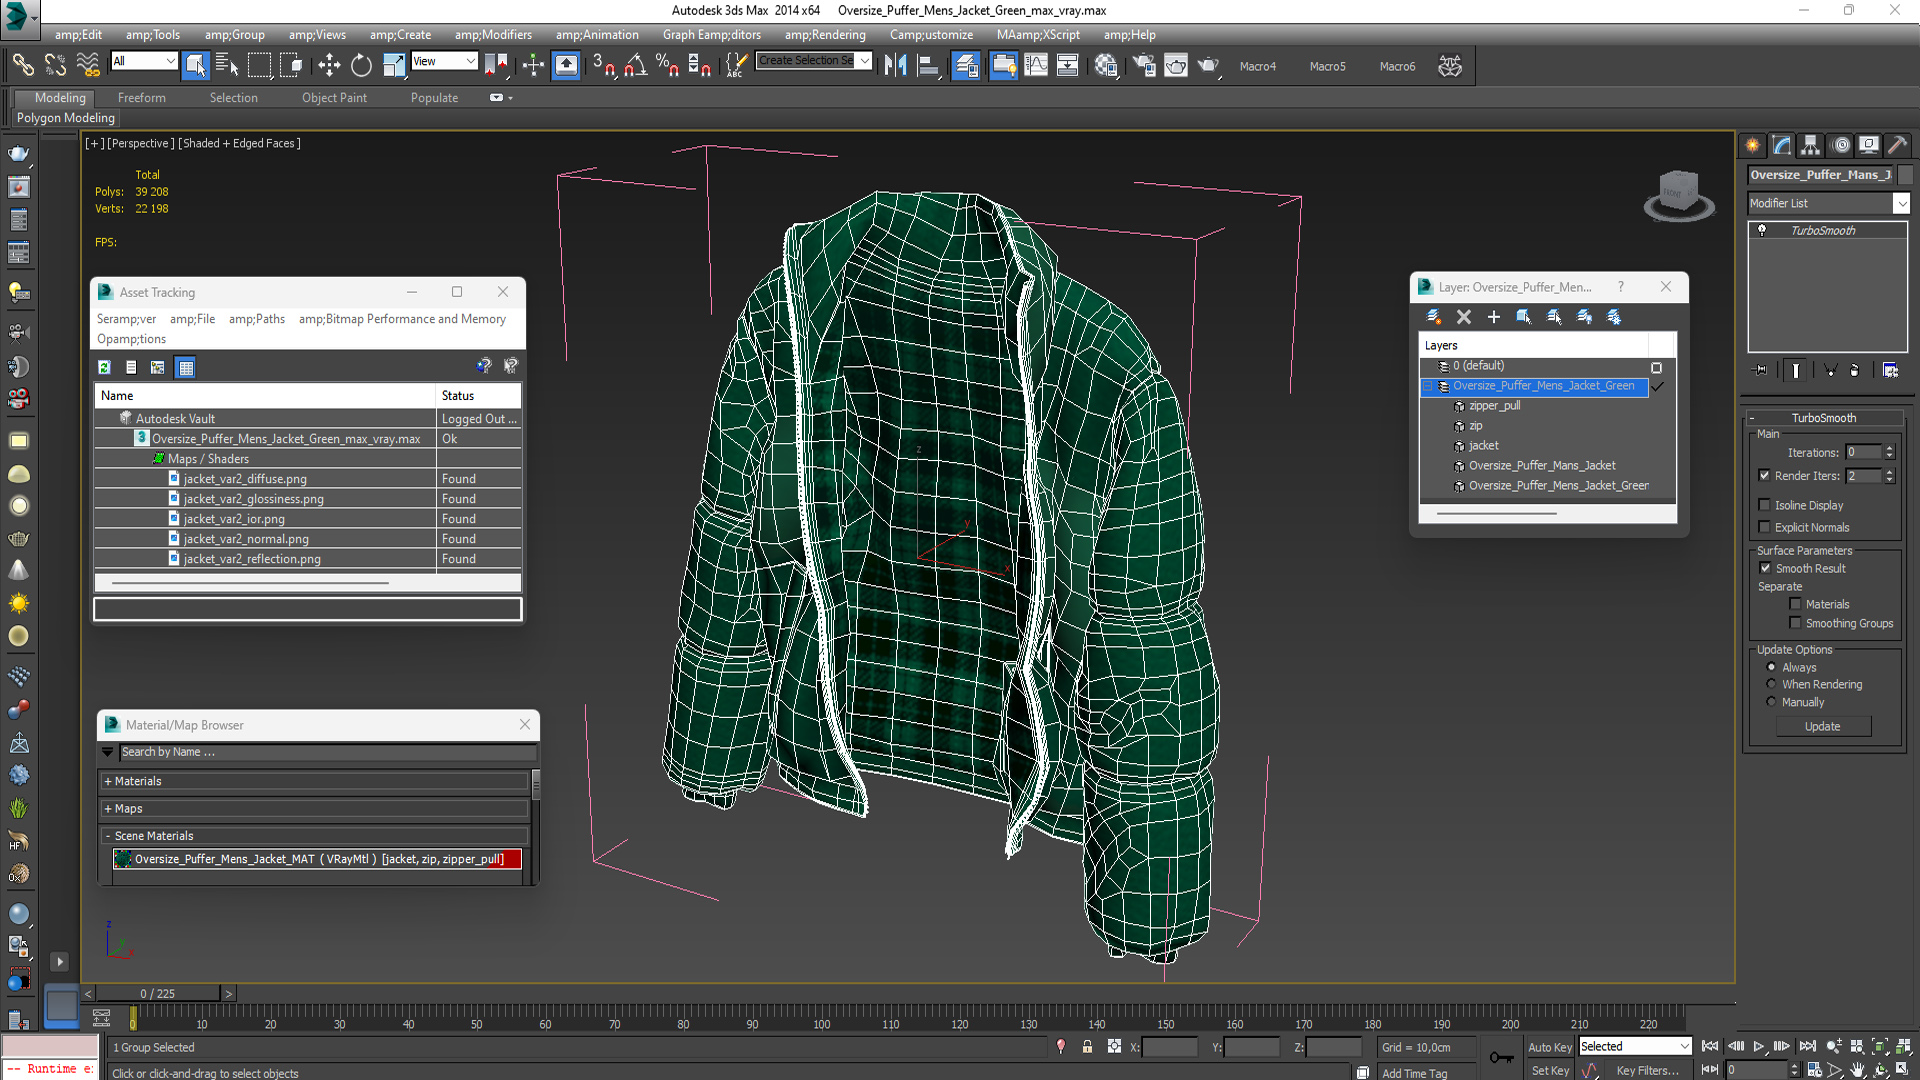1920x1080 pixels.
Task: Enable the Isoline Display checkbox
Action: click(x=1765, y=505)
